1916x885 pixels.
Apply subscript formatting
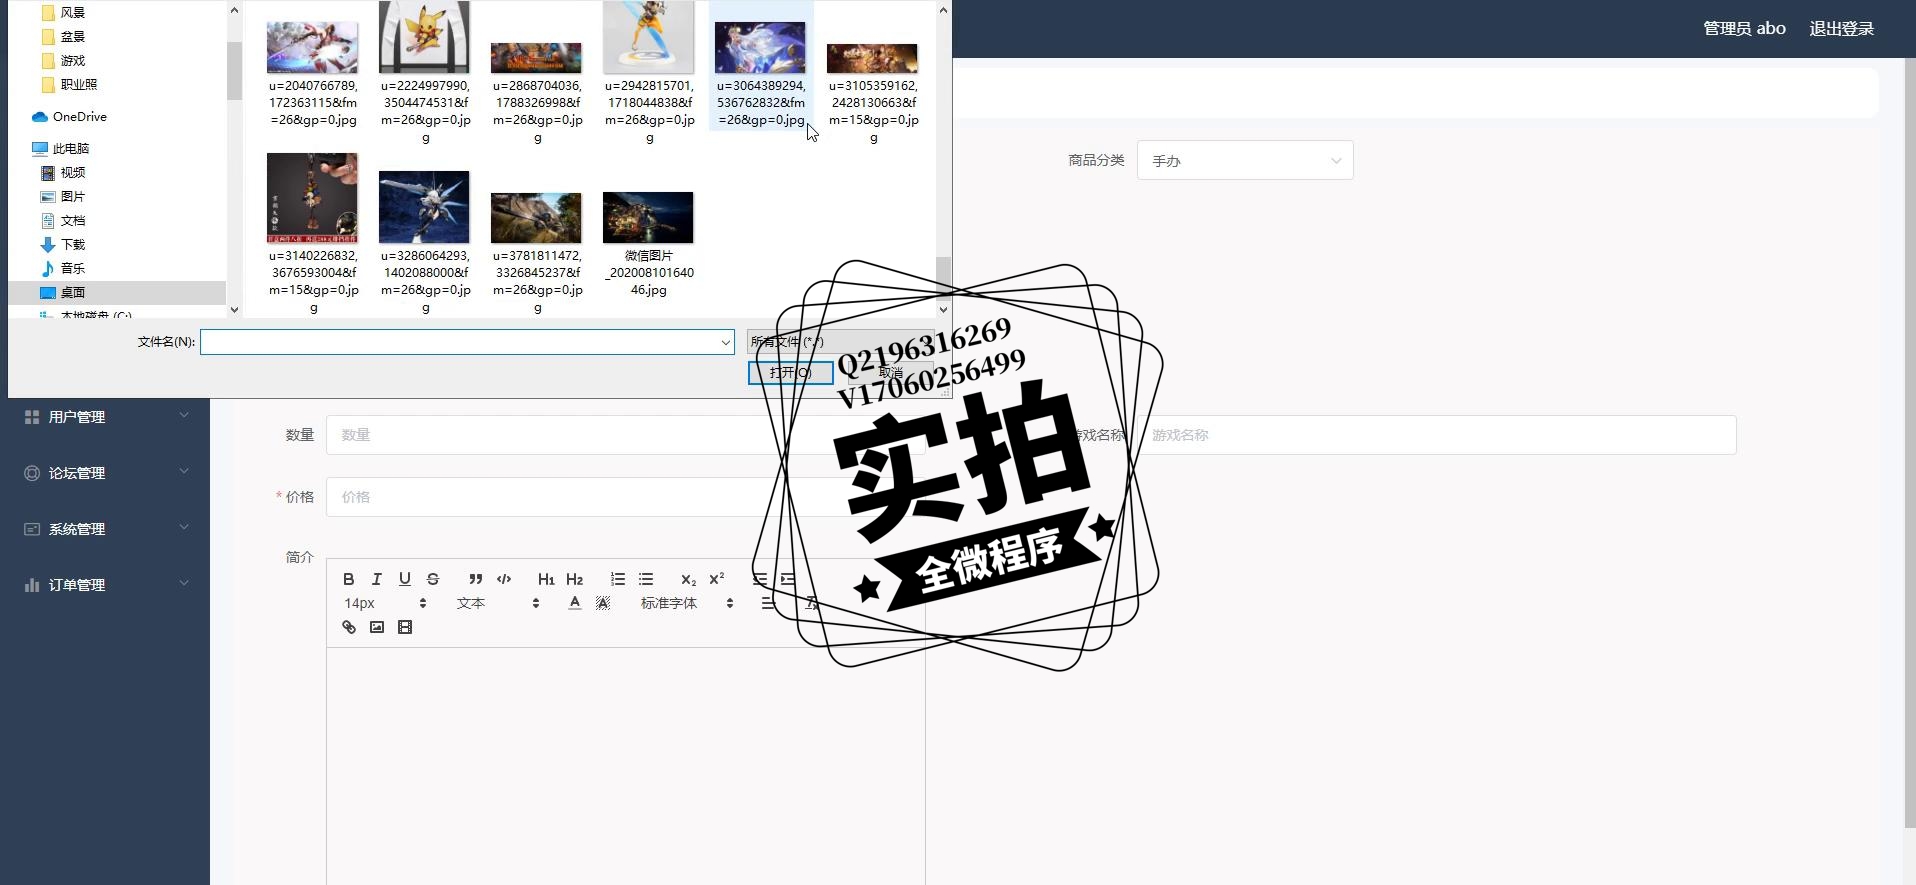coord(688,579)
